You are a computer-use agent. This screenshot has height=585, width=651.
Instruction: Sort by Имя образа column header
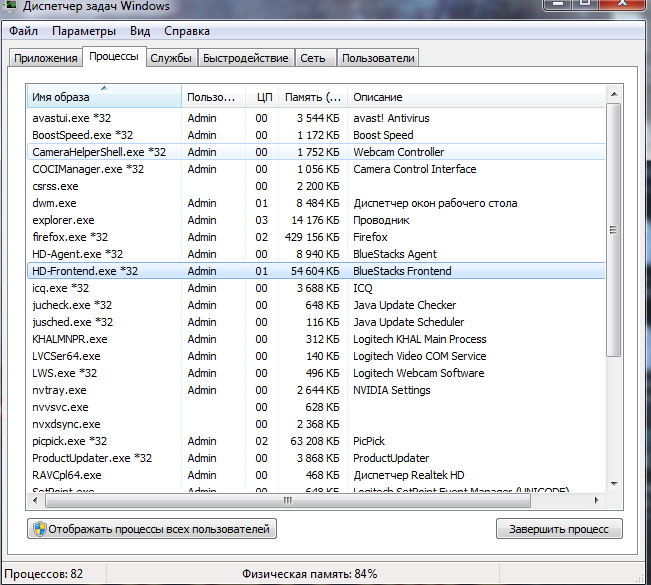tap(104, 97)
